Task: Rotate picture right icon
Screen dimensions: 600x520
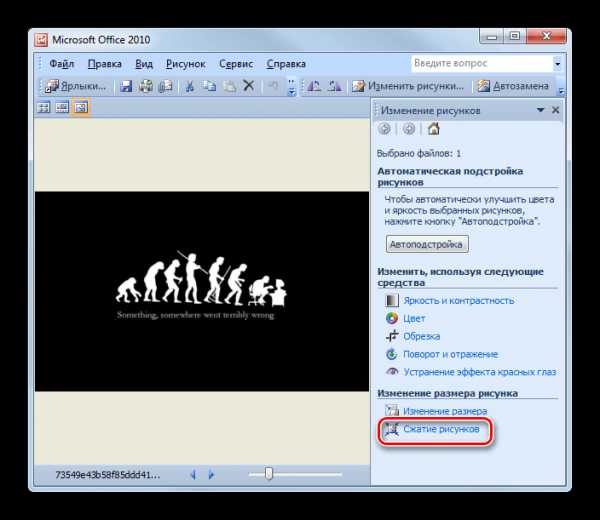Action: click(x=334, y=86)
